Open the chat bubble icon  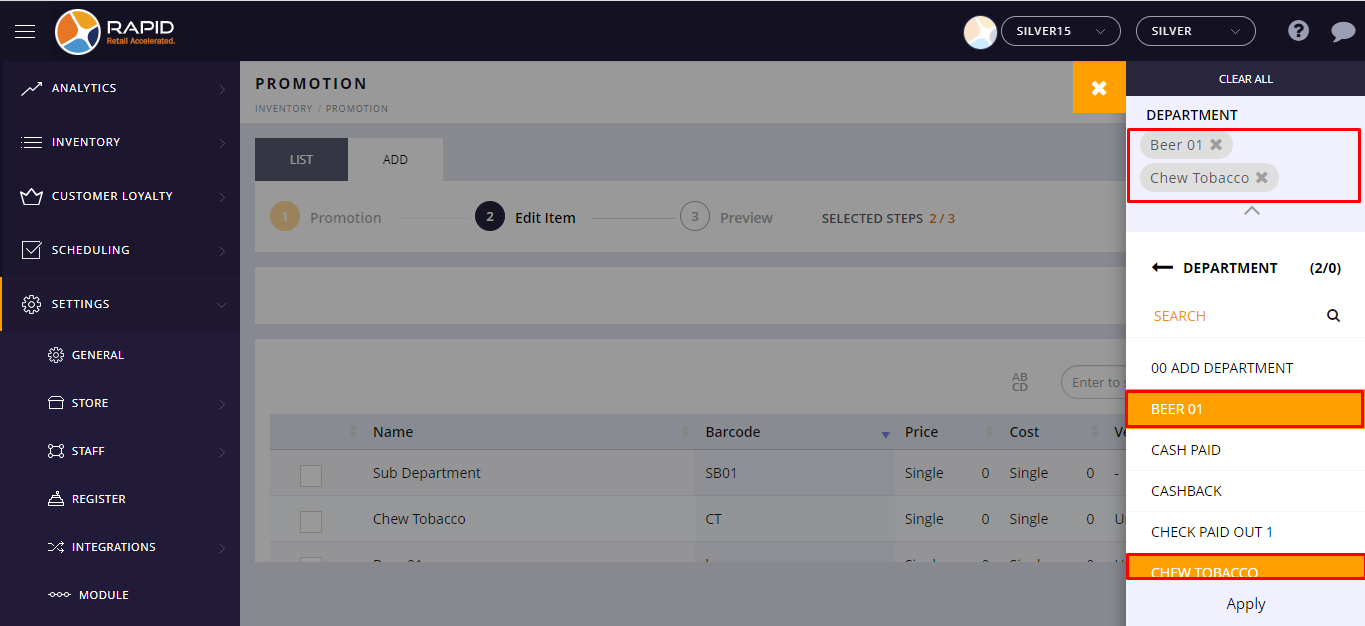[1342, 32]
